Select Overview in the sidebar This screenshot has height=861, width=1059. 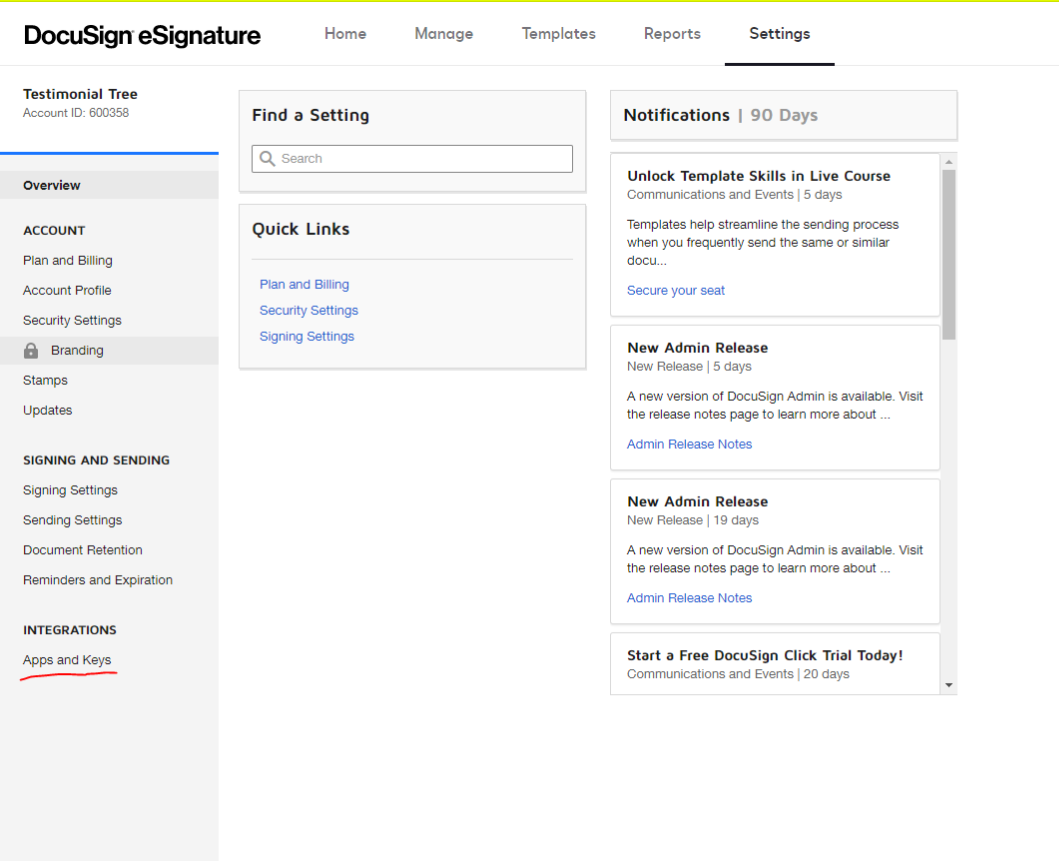(109, 185)
